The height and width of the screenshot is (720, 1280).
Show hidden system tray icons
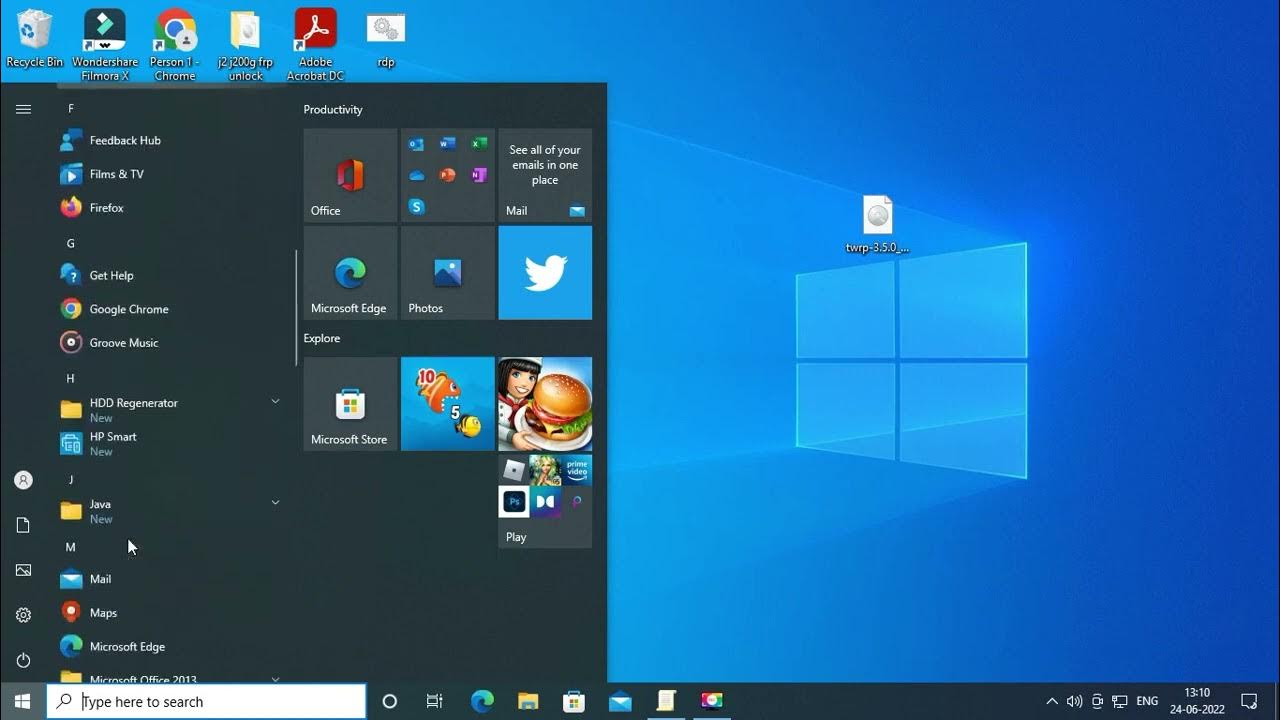[x=1052, y=701]
